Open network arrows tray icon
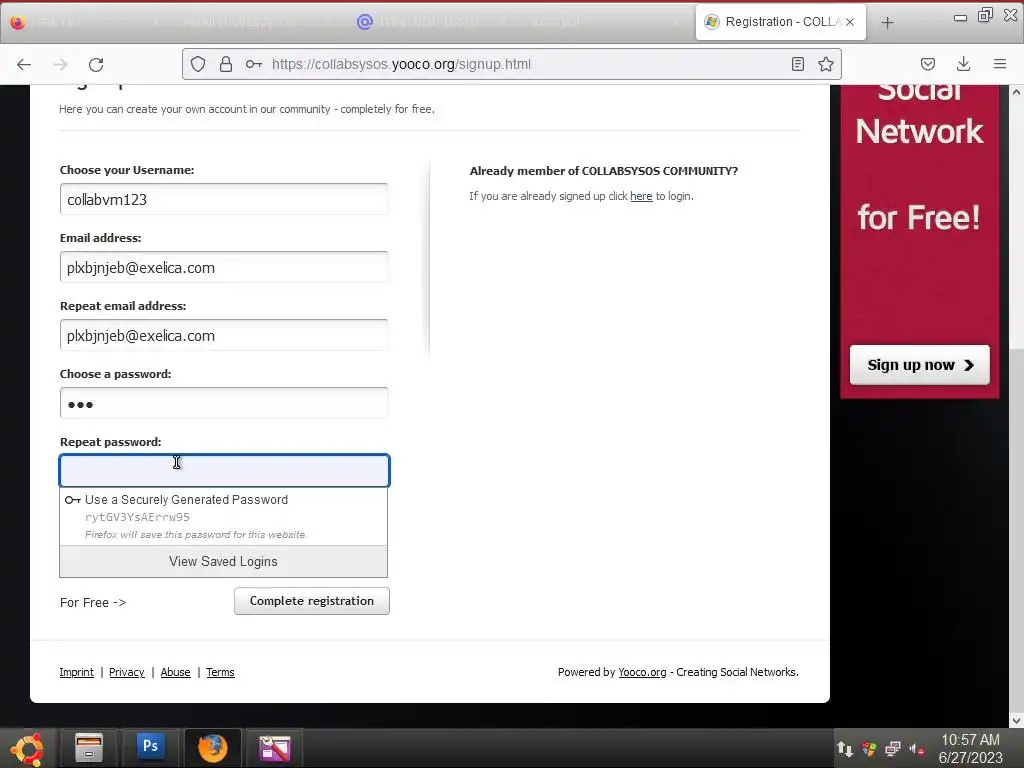1024x768 pixels. coord(844,748)
